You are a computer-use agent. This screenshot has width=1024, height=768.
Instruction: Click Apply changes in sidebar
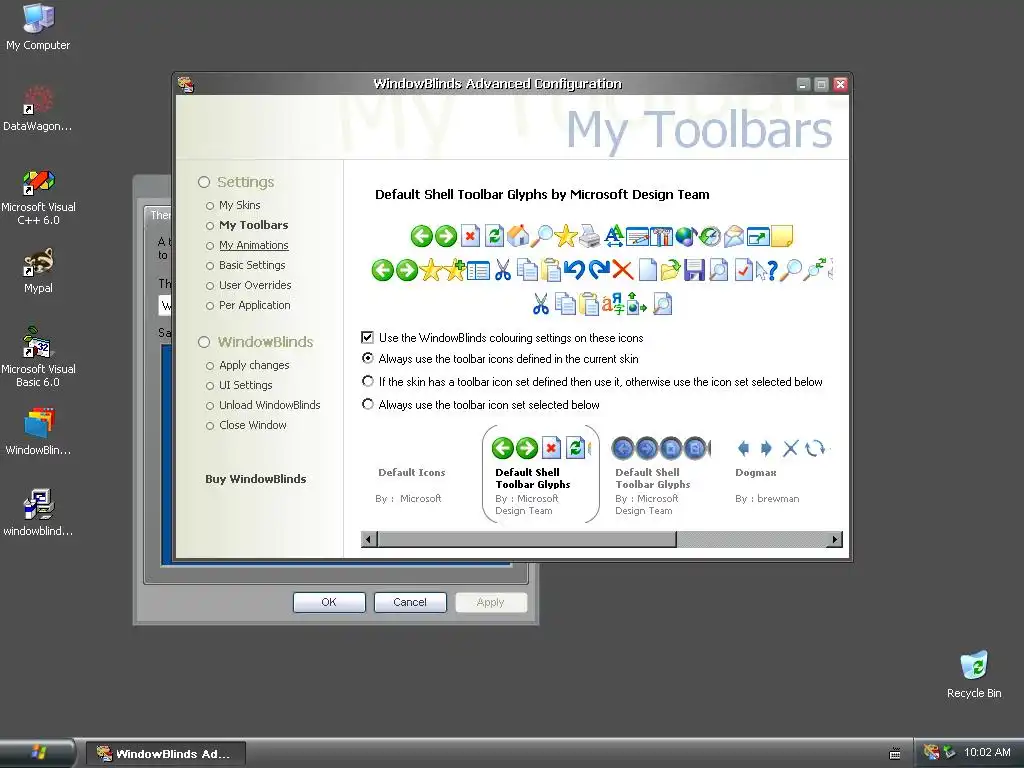254,365
